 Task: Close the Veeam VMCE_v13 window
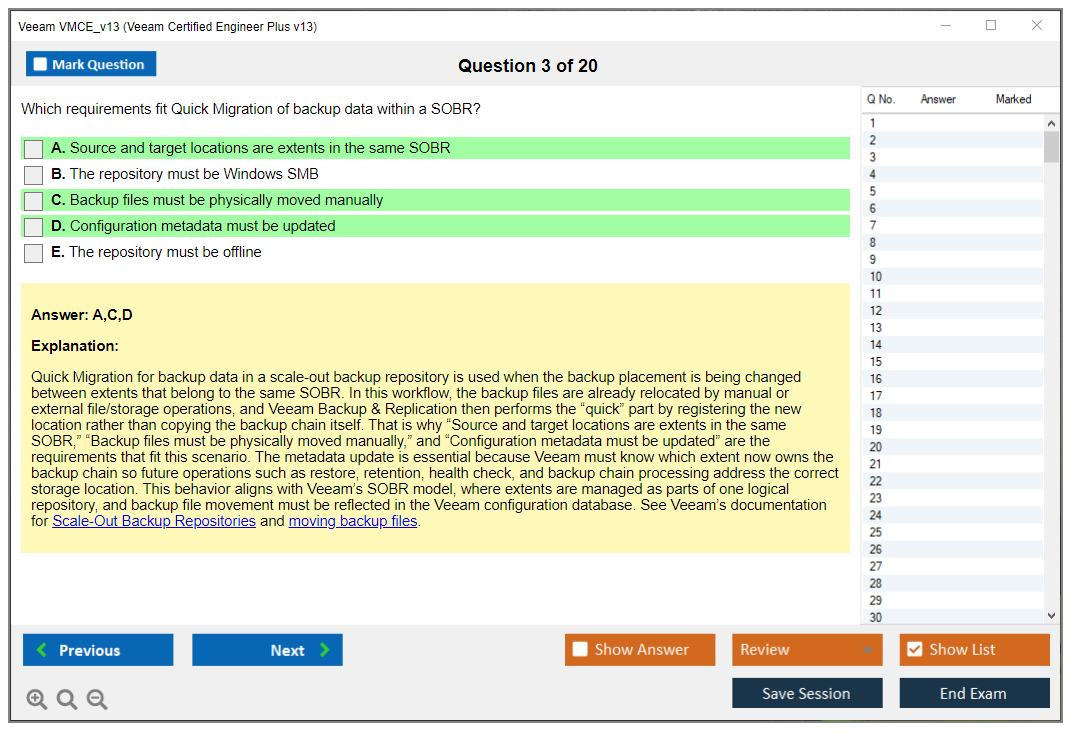pos(1037,26)
